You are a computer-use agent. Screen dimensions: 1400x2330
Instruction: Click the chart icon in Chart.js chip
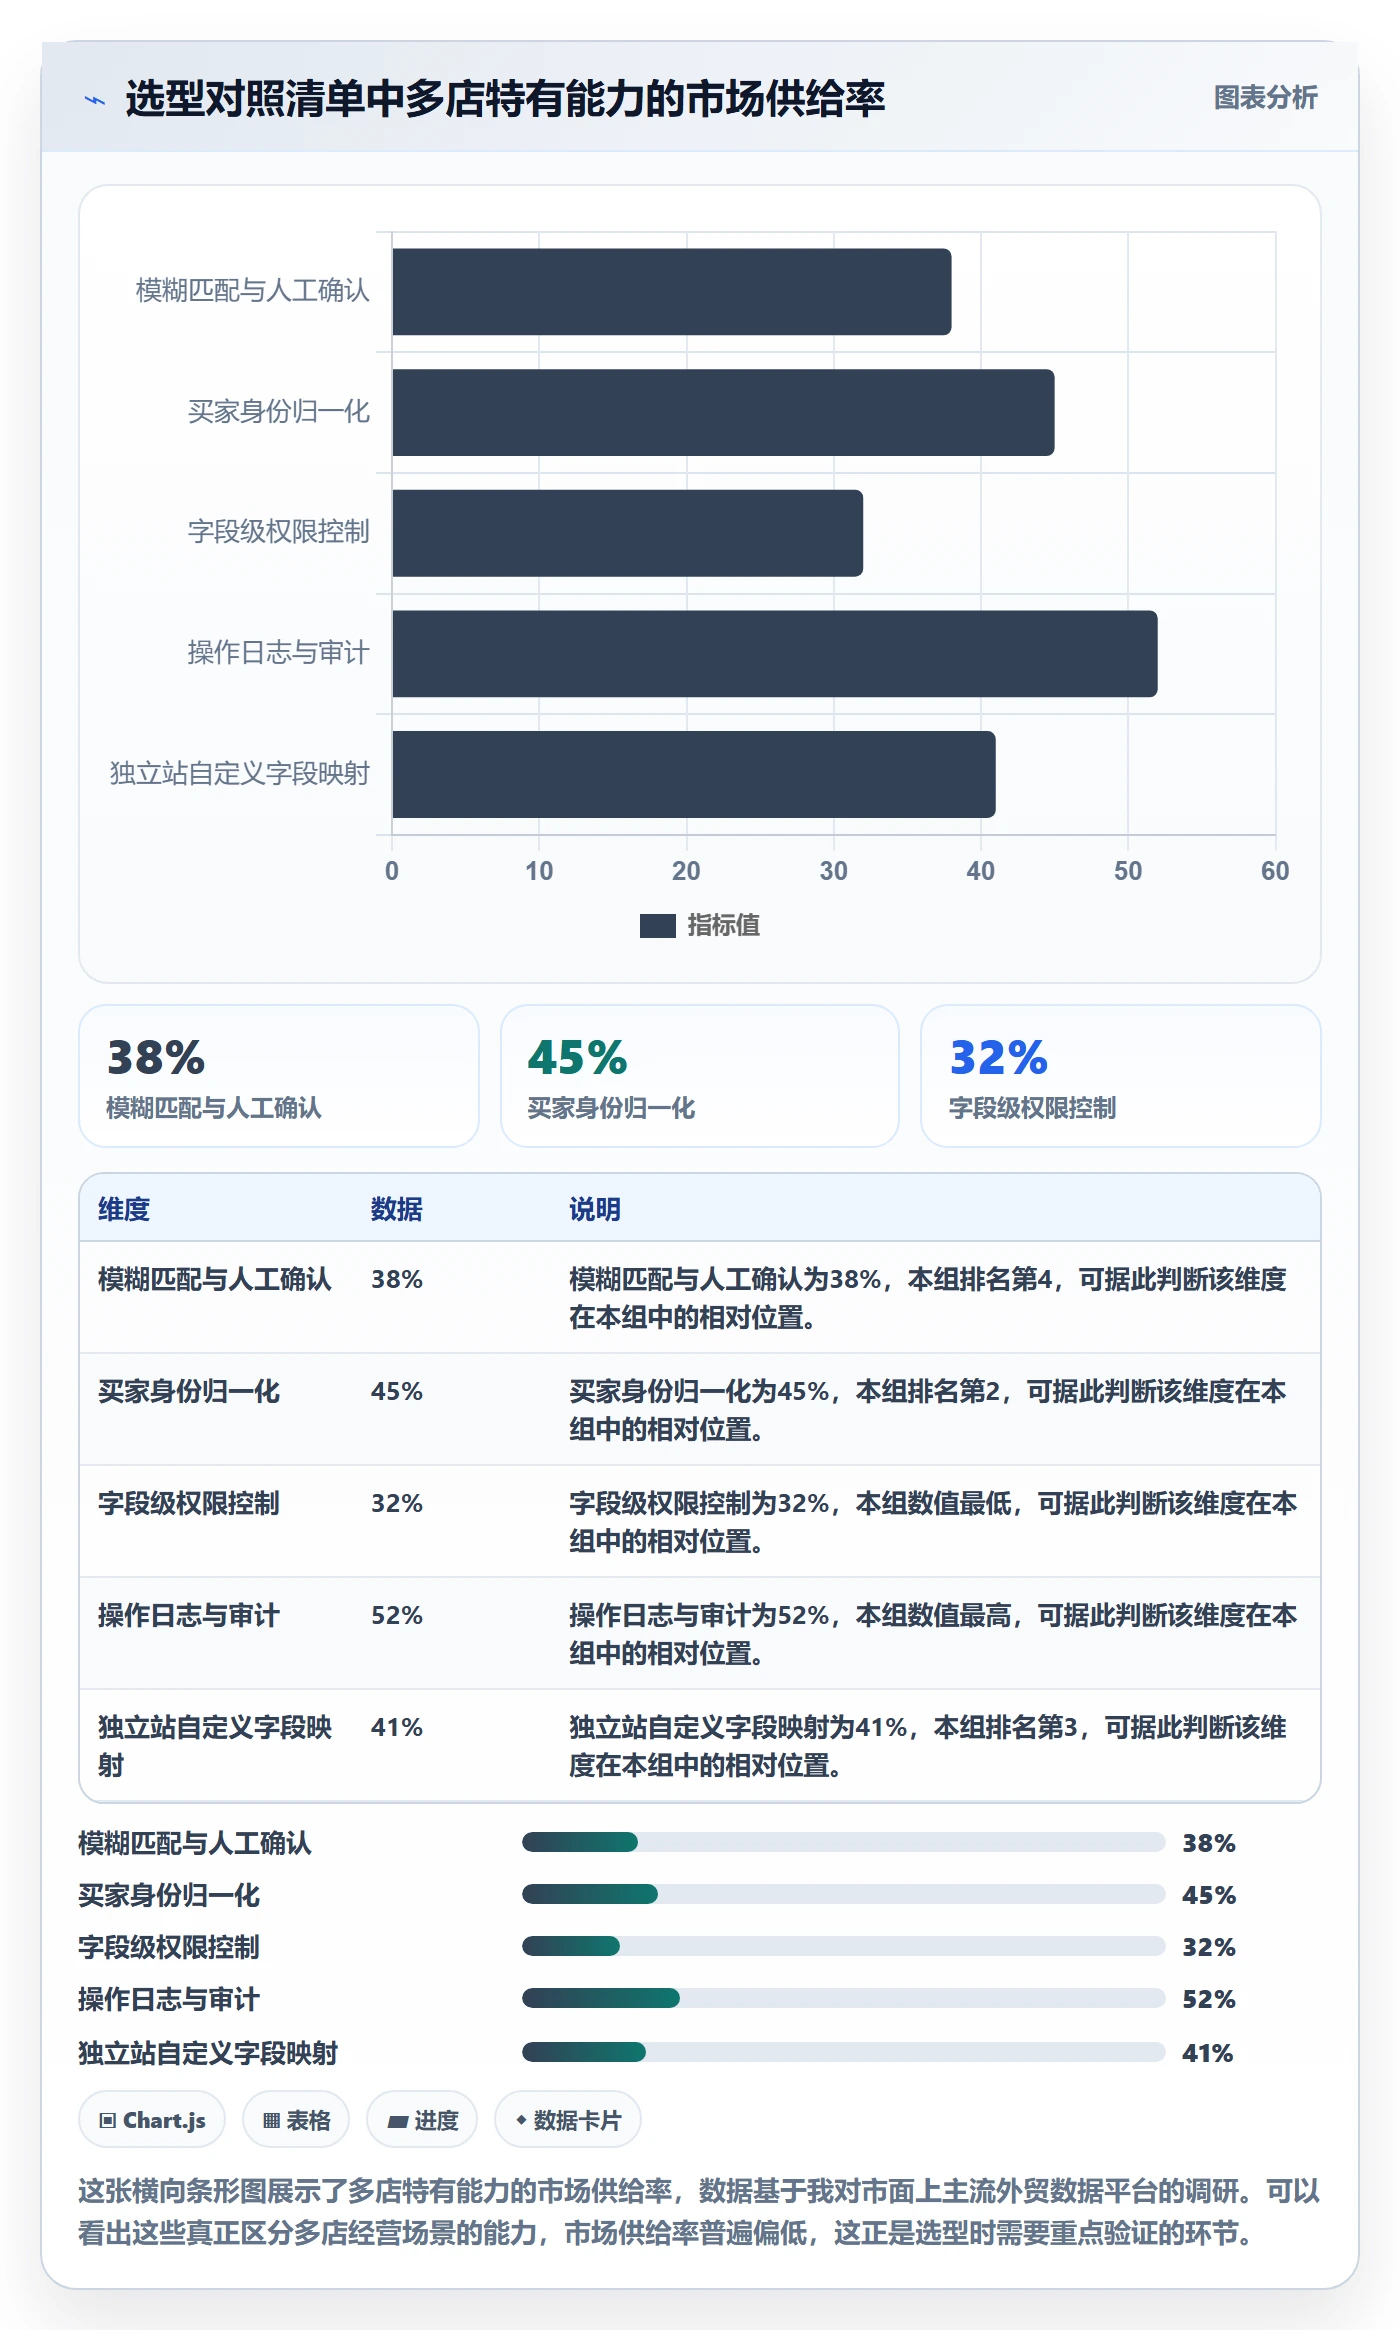point(108,2121)
